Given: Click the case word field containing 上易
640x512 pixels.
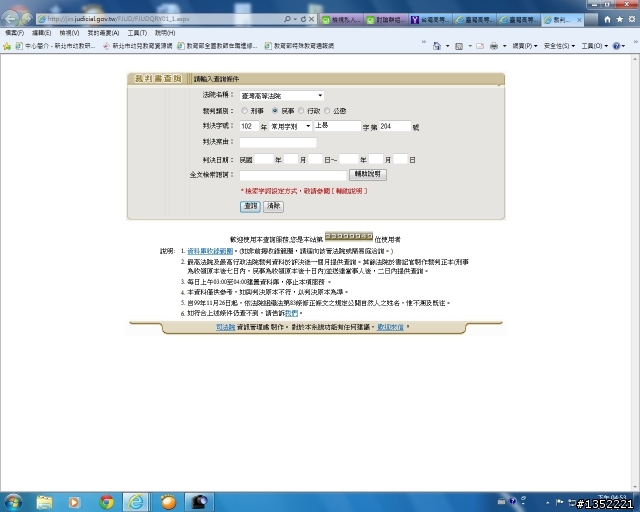Looking at the screenshot, I should 337,126.
